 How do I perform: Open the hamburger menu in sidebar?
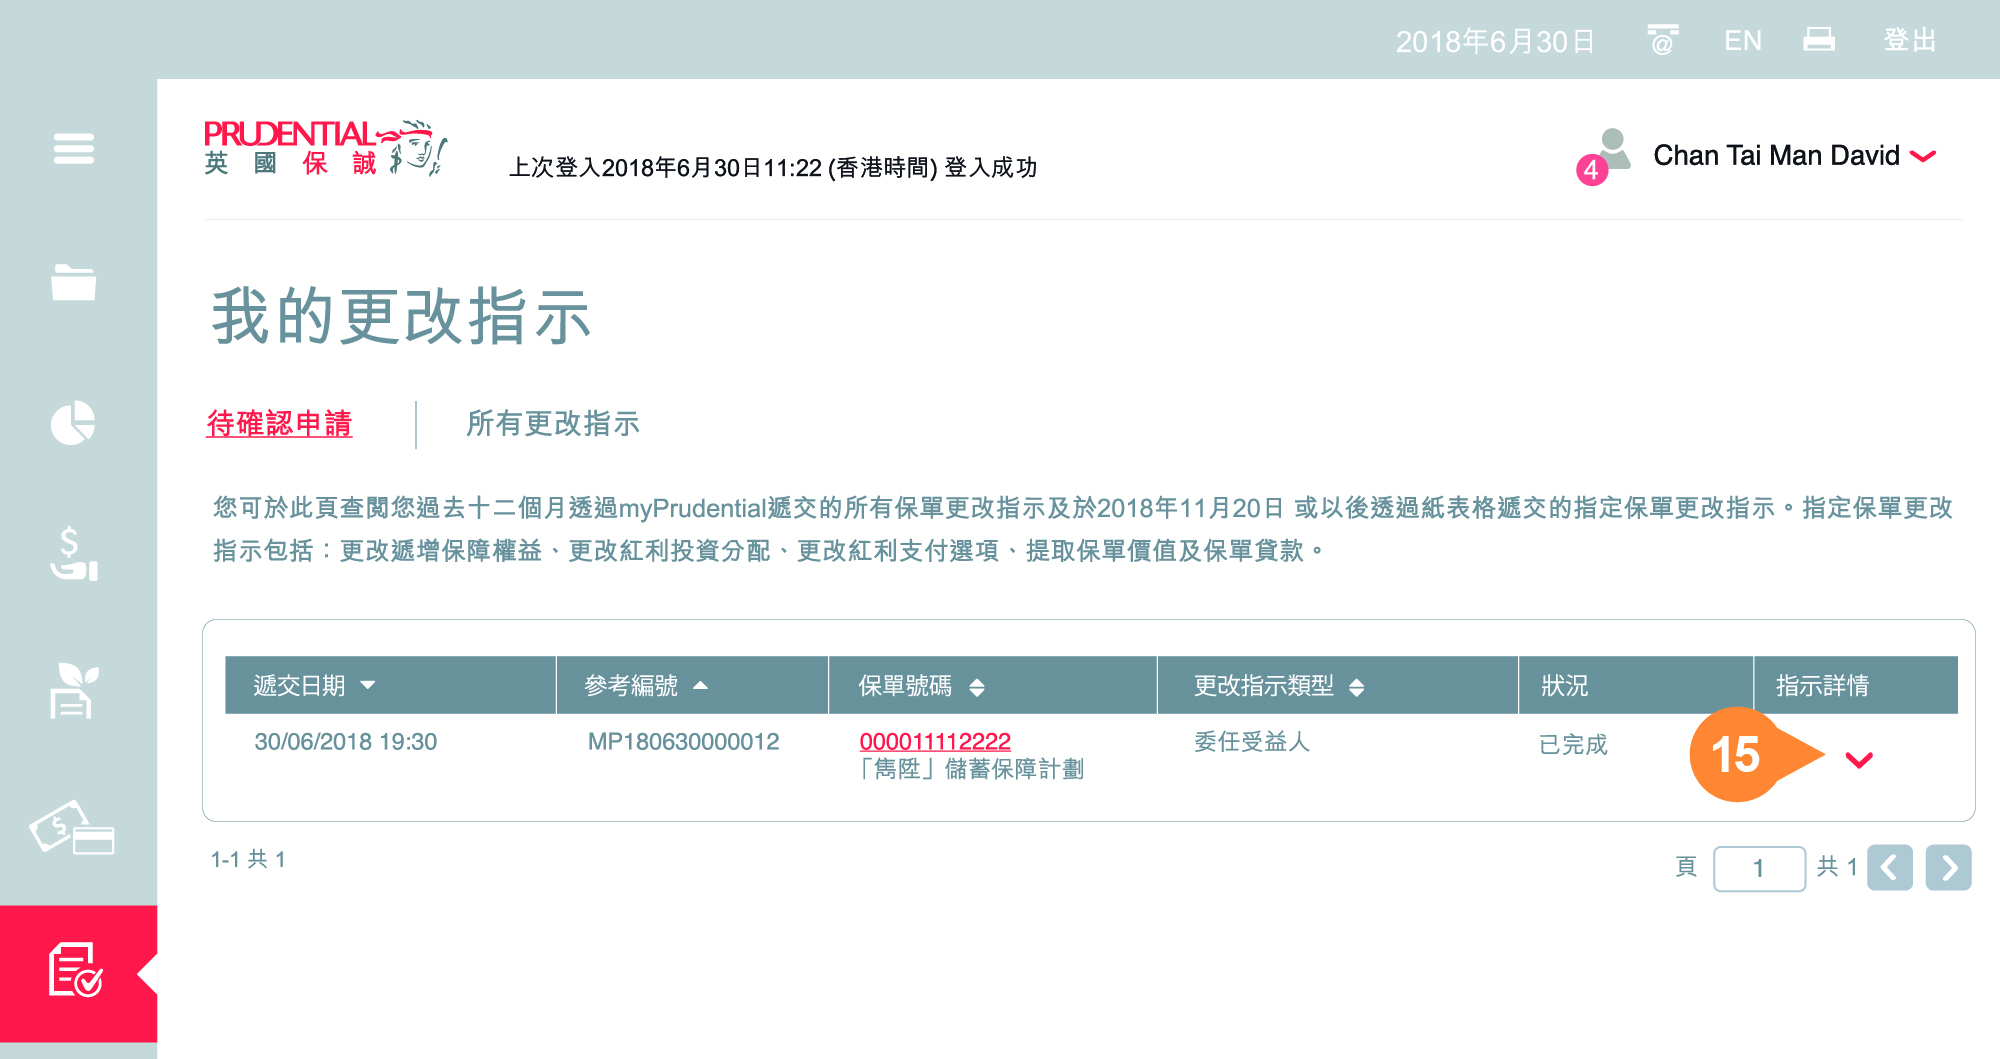coord(74,149)
